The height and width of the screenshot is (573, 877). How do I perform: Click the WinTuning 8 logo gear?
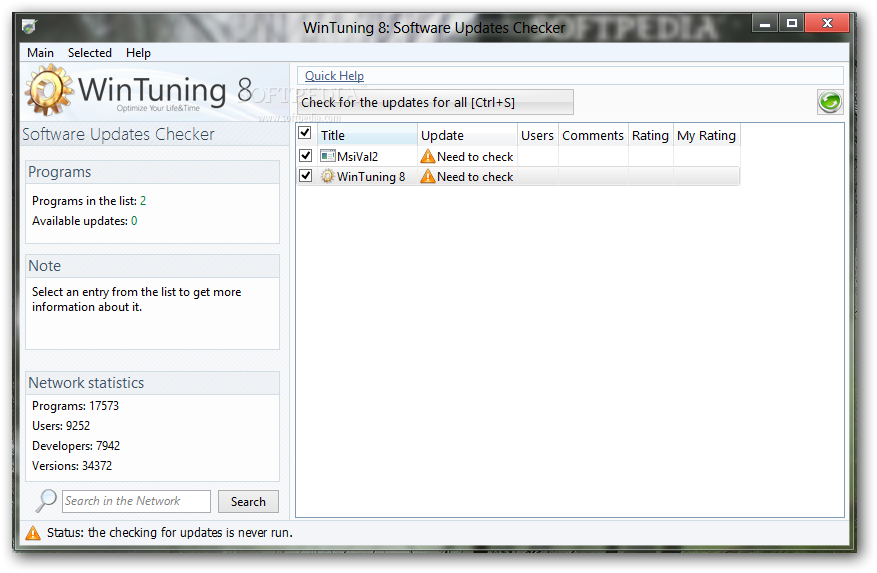point(49,90)
